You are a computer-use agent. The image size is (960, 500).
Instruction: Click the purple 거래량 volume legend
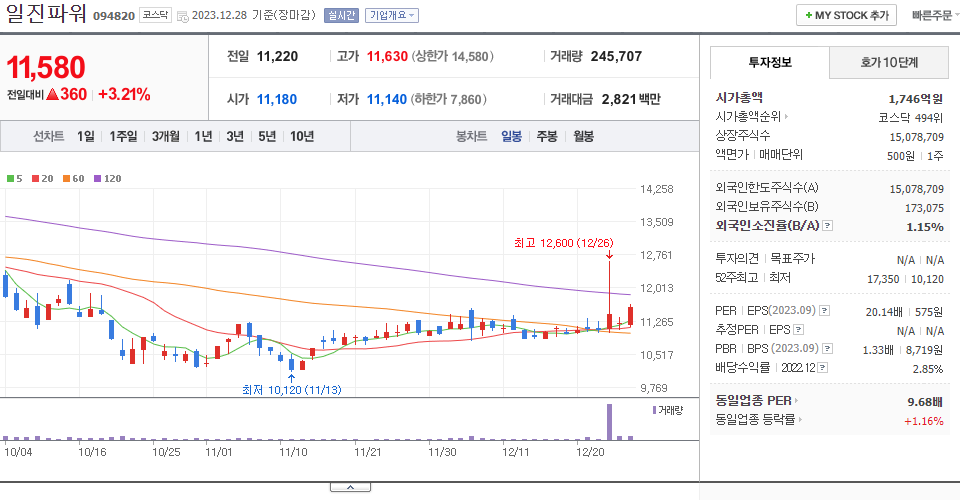pos(668,410)
